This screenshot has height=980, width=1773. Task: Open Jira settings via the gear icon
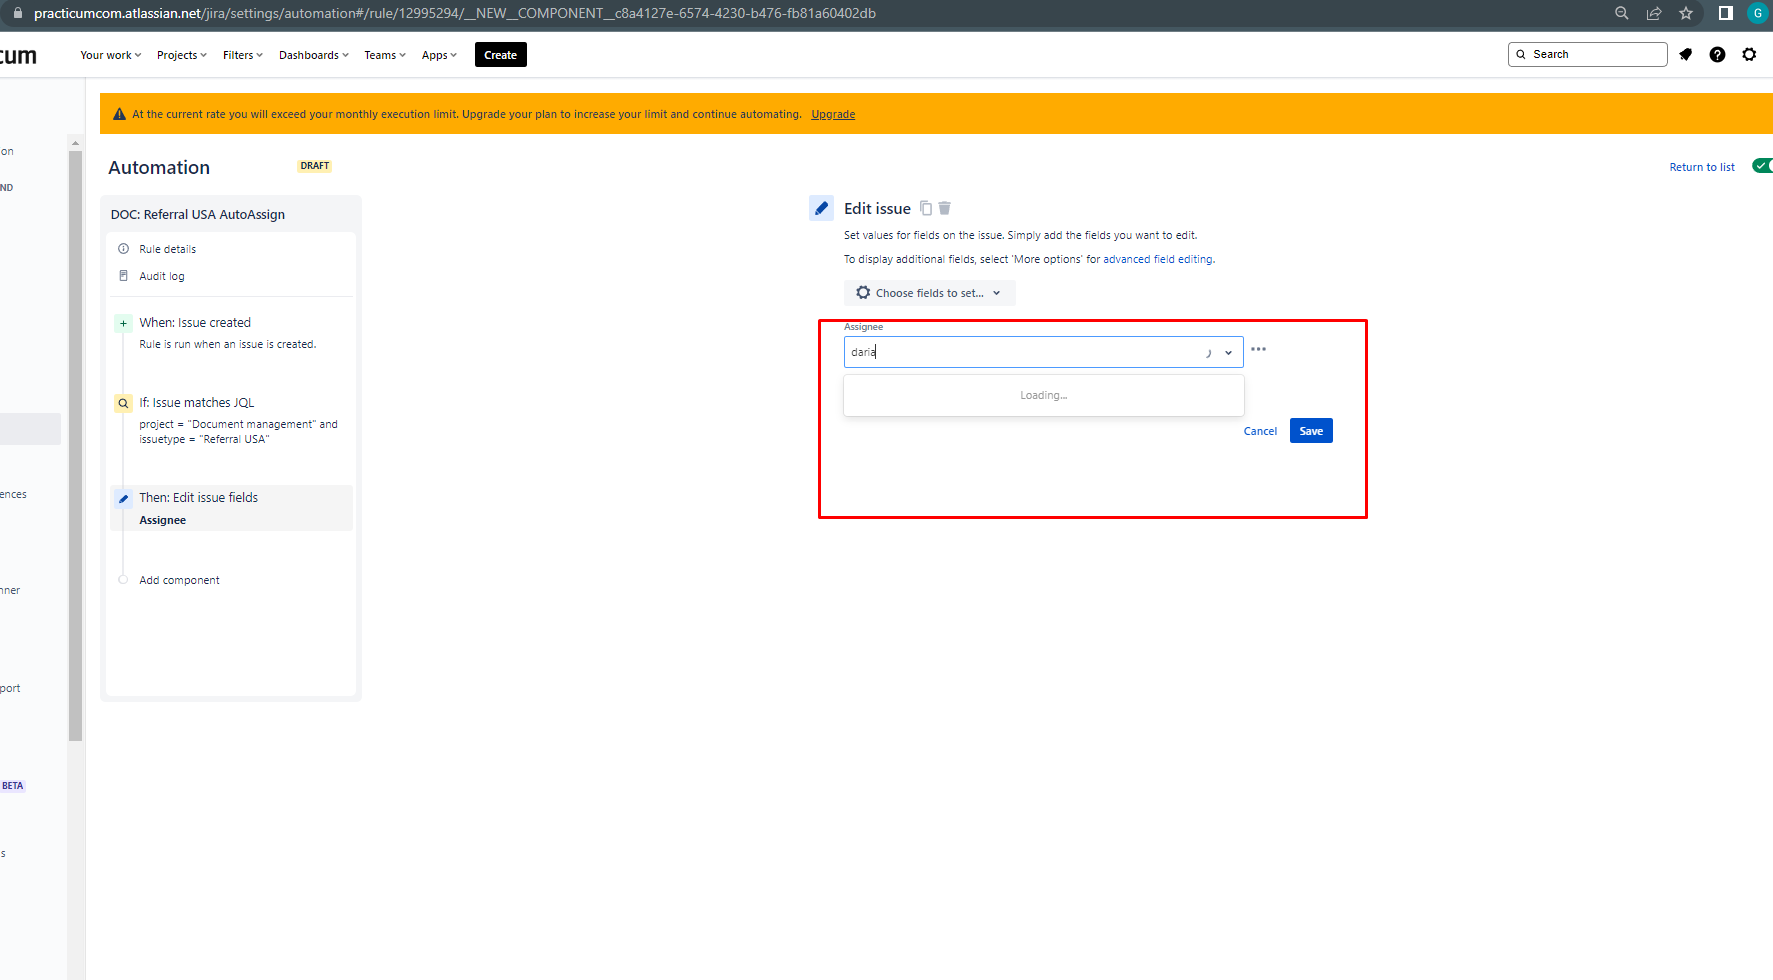[x=1750, y=54]
